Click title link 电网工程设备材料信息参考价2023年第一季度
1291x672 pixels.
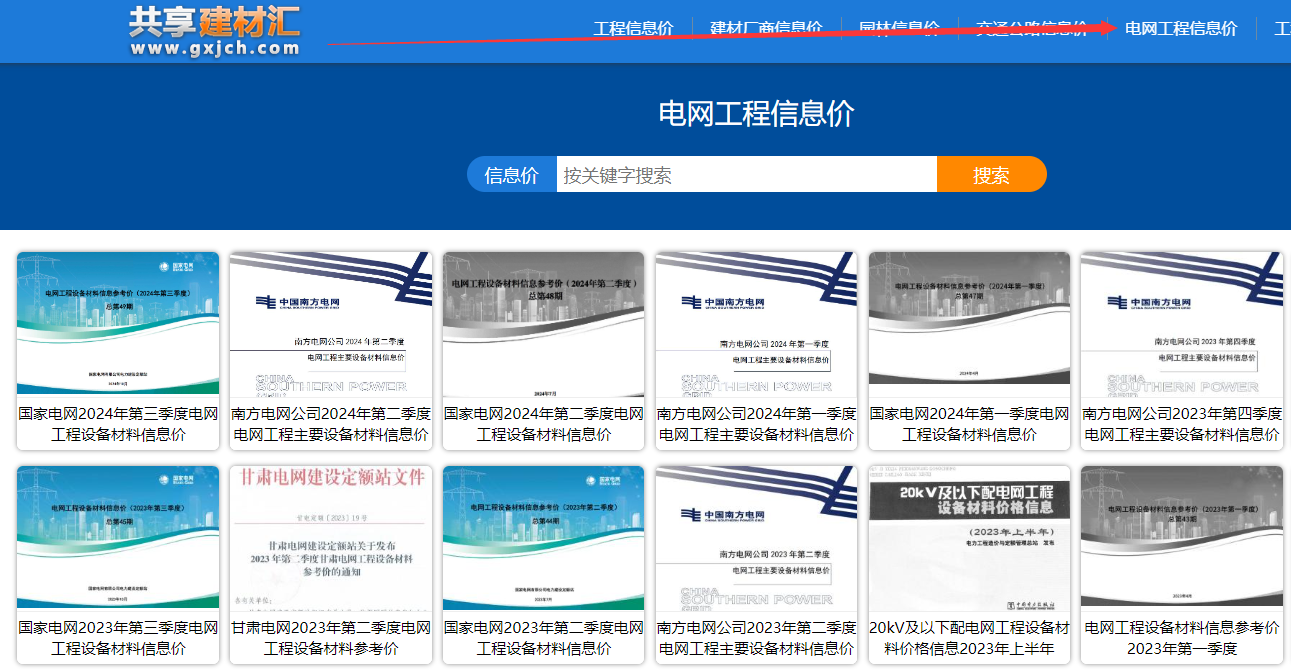point(1182,638)
